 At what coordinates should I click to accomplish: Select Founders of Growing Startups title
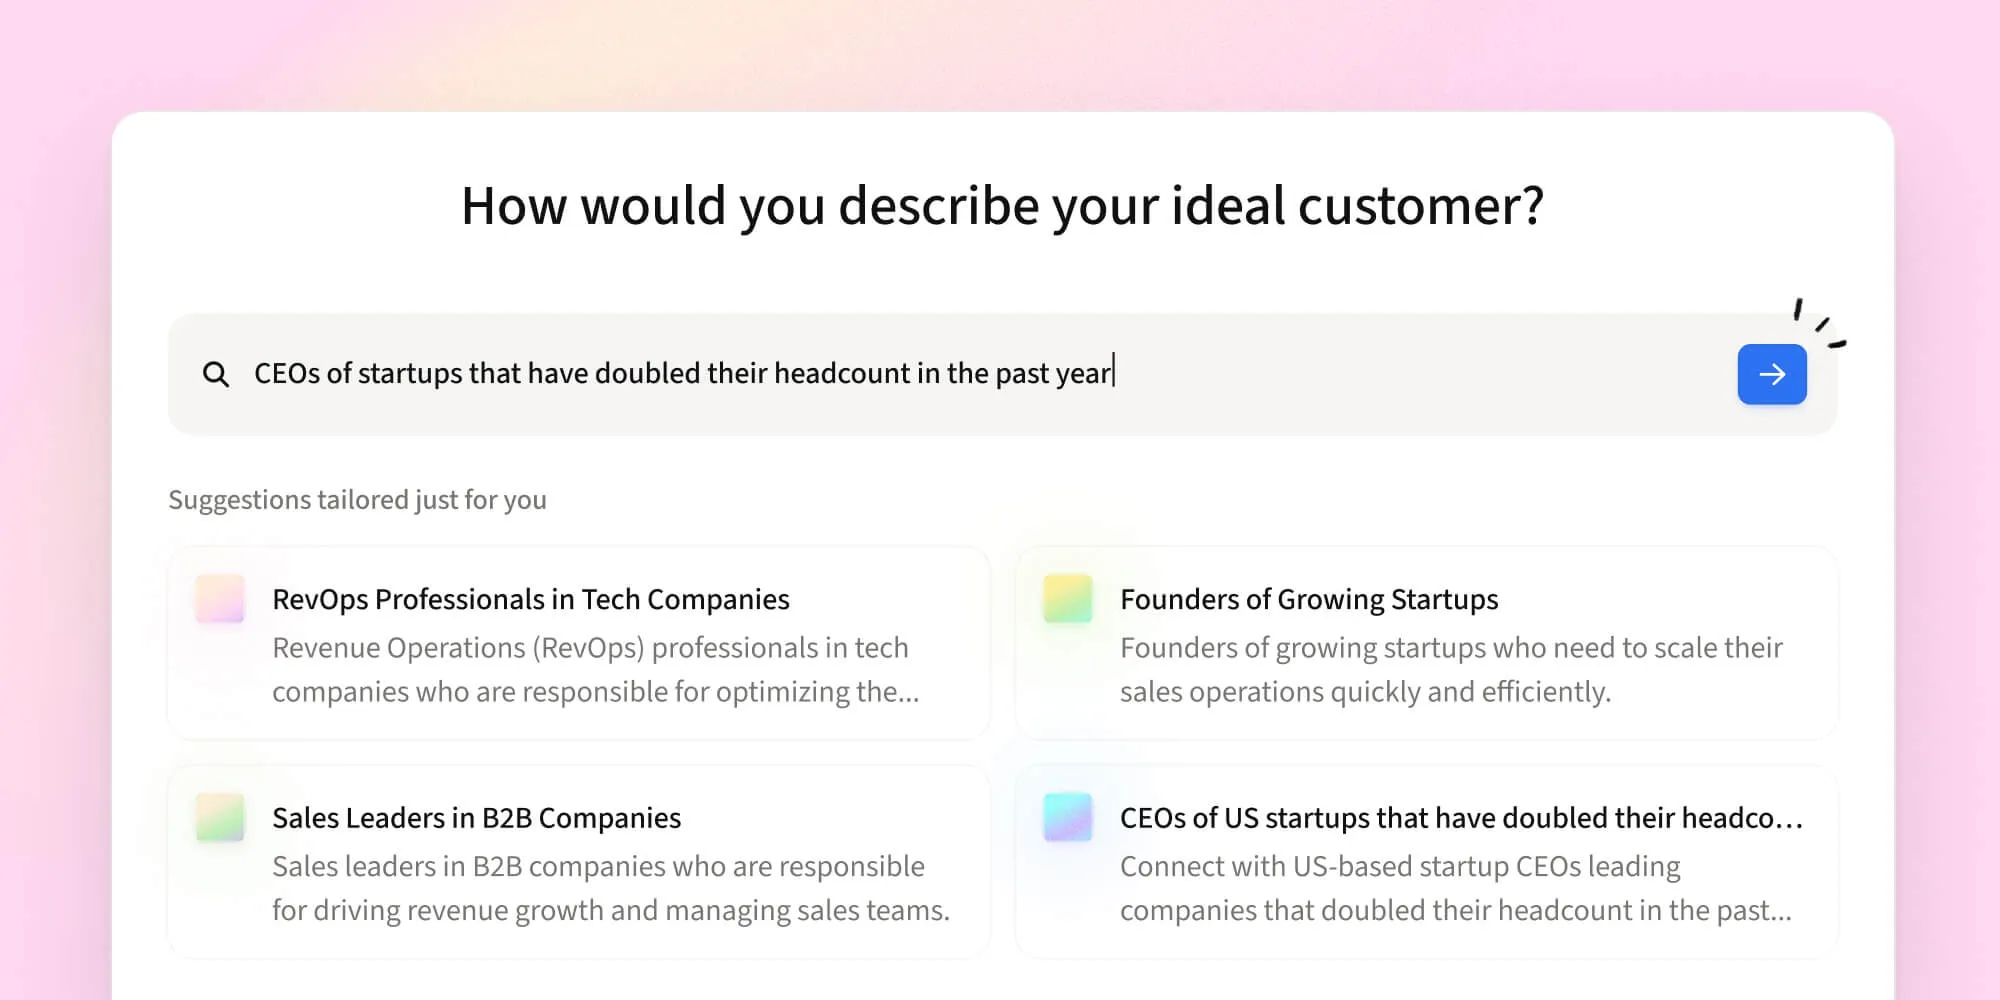pyautogui.click(x=1308, y=599)
